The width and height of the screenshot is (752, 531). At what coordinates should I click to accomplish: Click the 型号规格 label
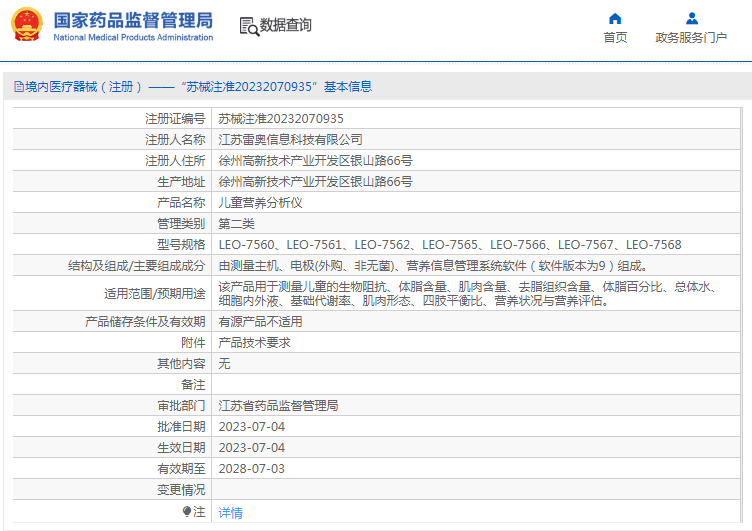[181, 245]
